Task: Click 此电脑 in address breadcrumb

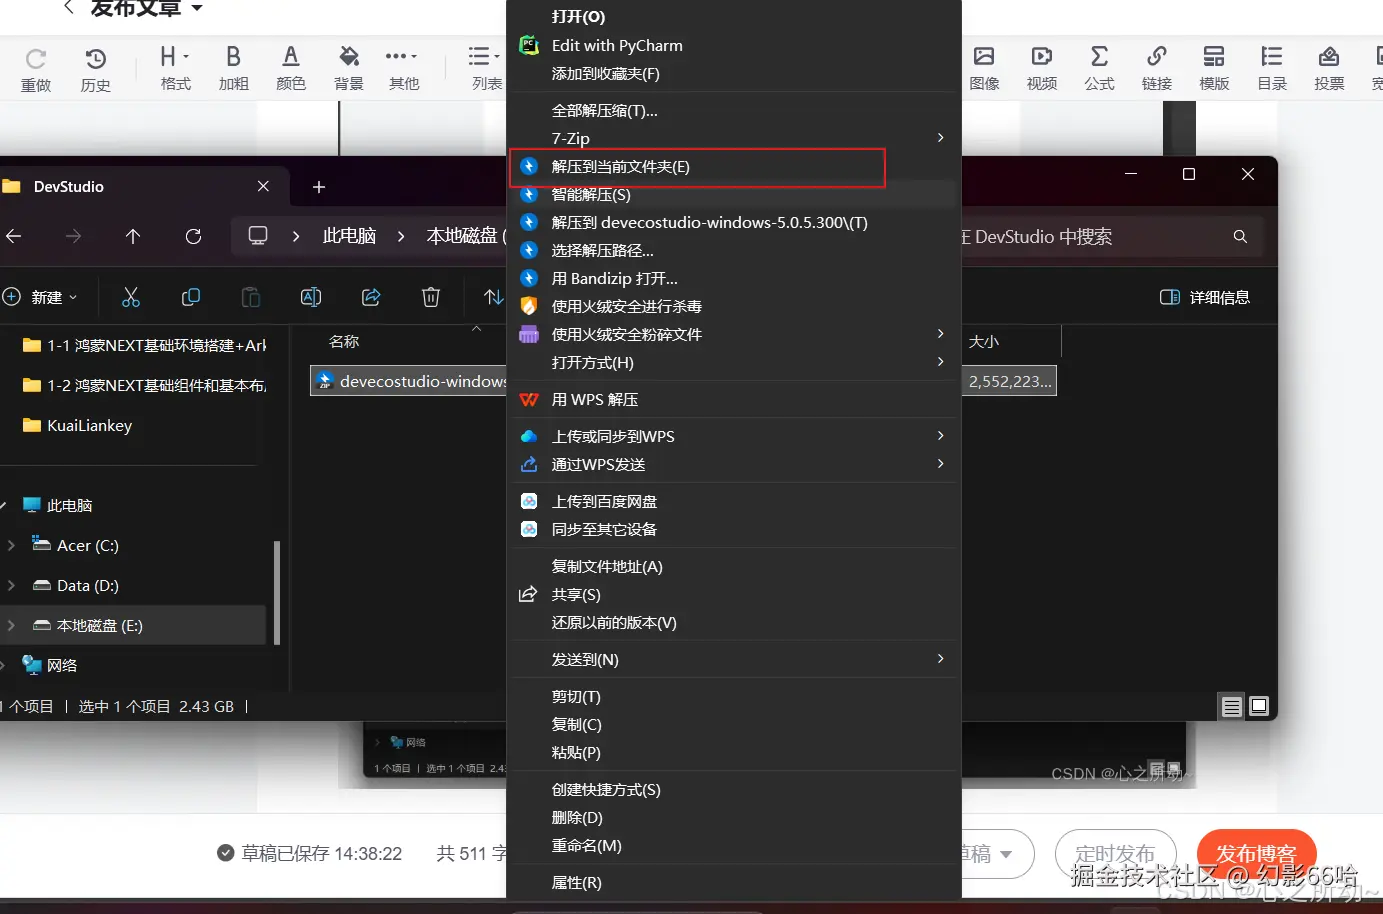Action: (349, 236)
